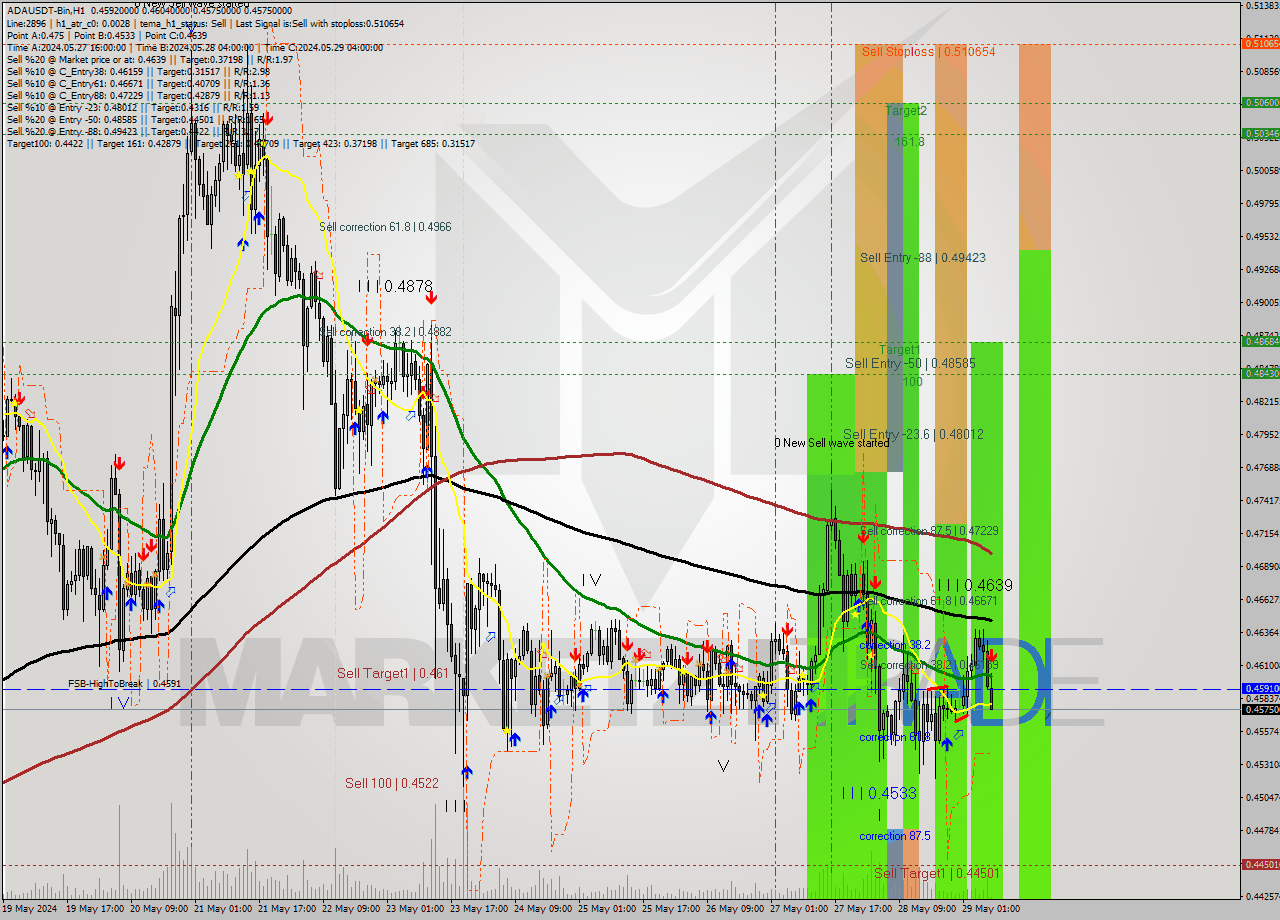The height and width of the screenshot is (920, 1280).
Task: Click the green 0.50600 price axis tag
Action: 1260,102
